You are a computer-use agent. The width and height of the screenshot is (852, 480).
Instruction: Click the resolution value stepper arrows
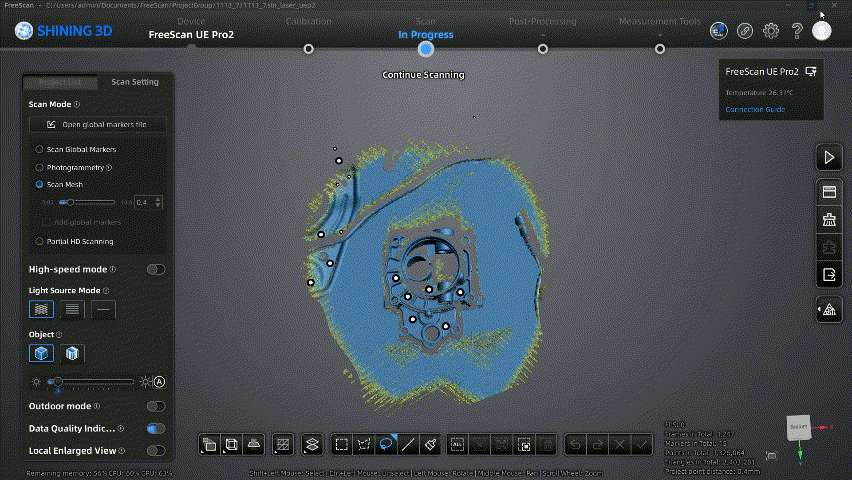pos(158,202)
